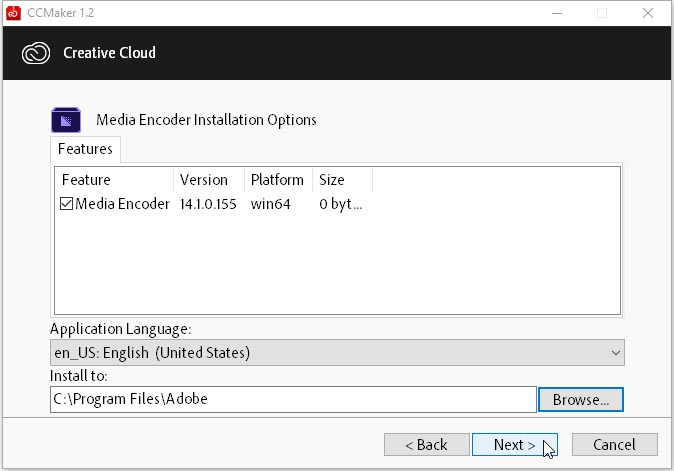The image size is (674, 471).
Task: Click the Media Encoder row label
Action: pos(122,204)
